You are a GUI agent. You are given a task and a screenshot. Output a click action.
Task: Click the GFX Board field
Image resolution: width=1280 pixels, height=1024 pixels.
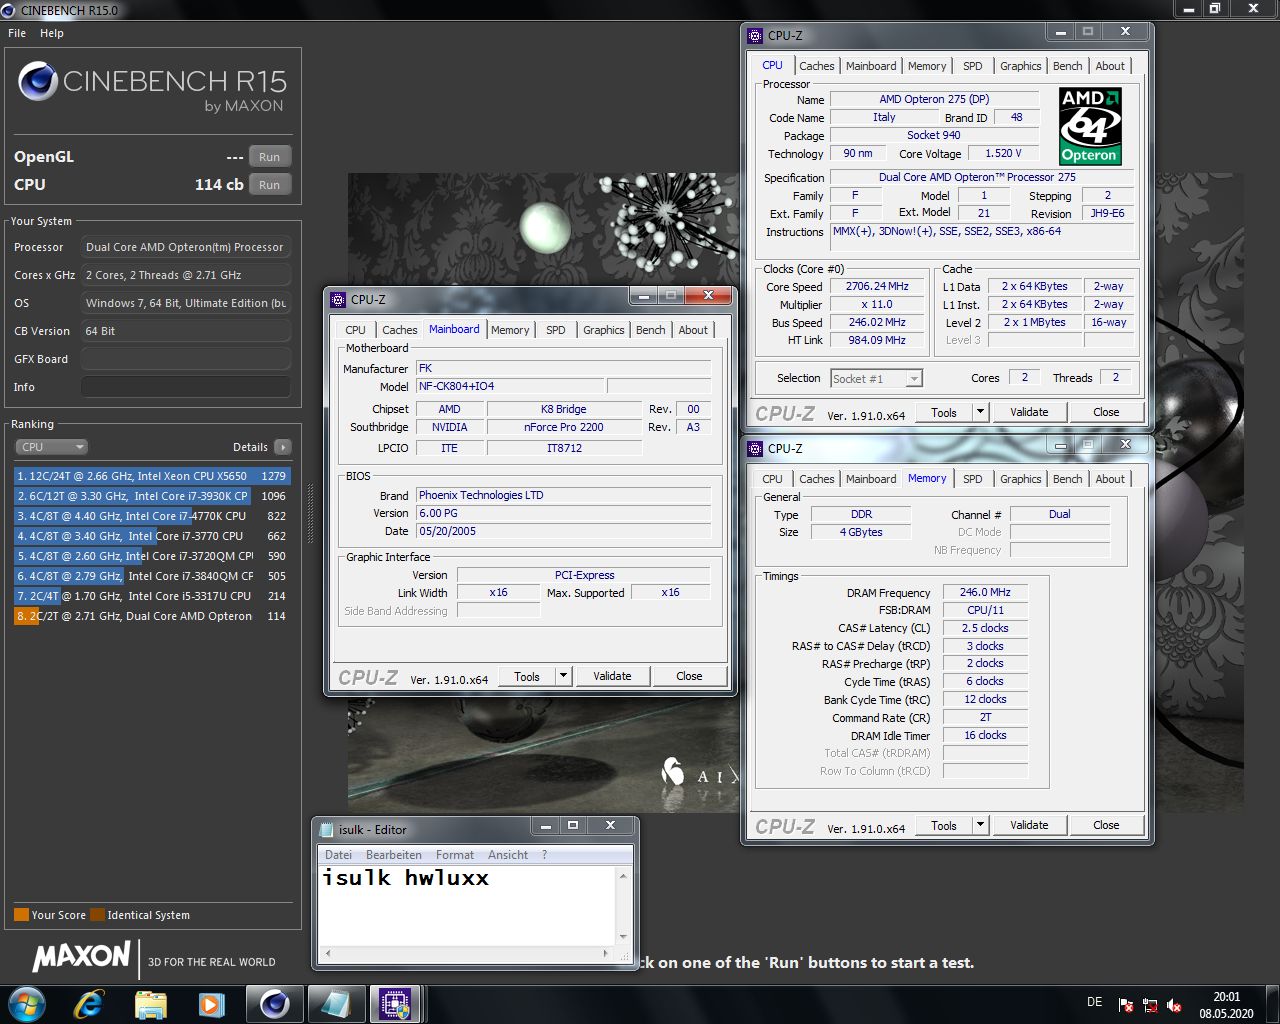186,359
